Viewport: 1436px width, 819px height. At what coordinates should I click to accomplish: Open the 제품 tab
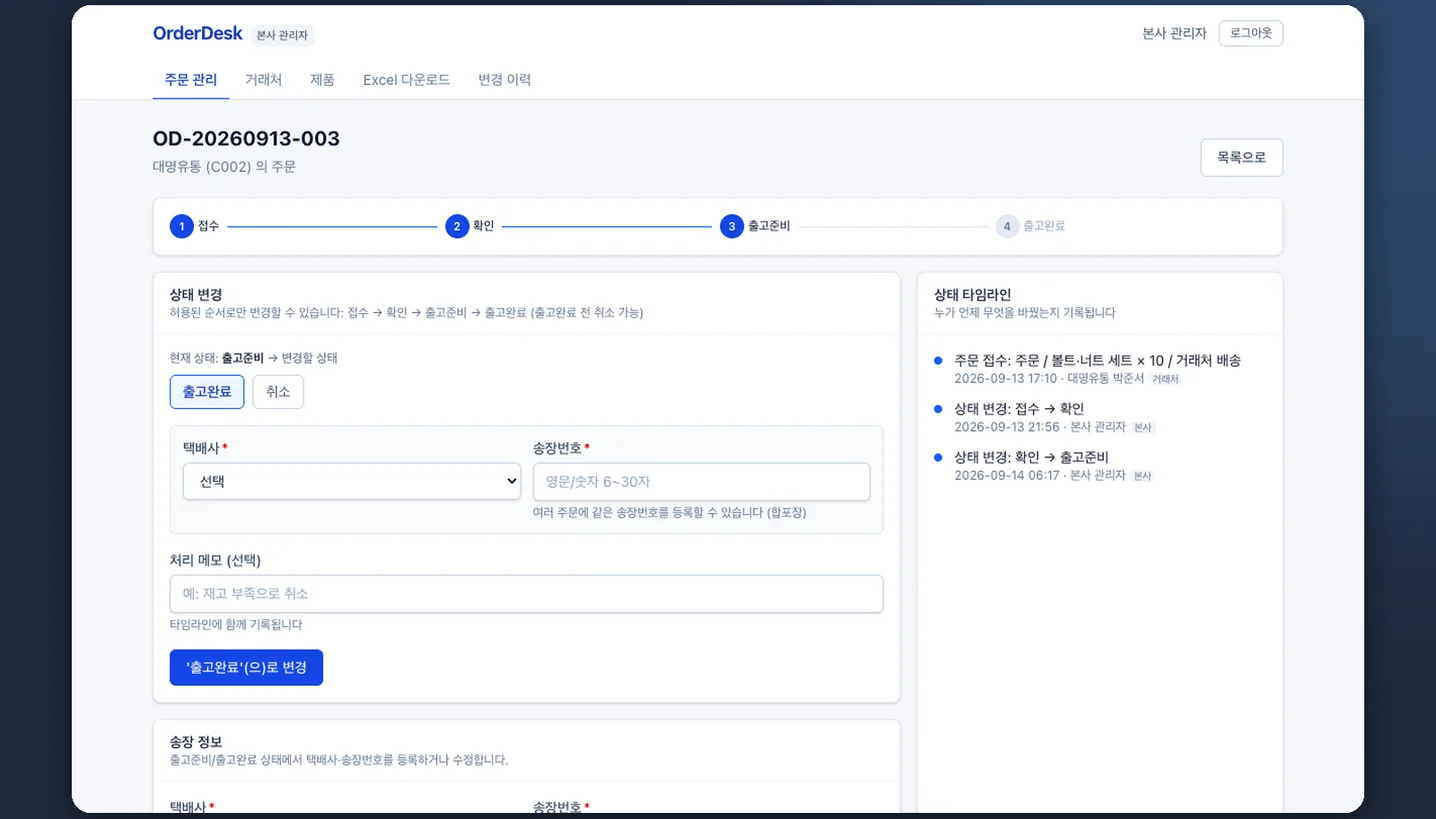pos(322,80)
